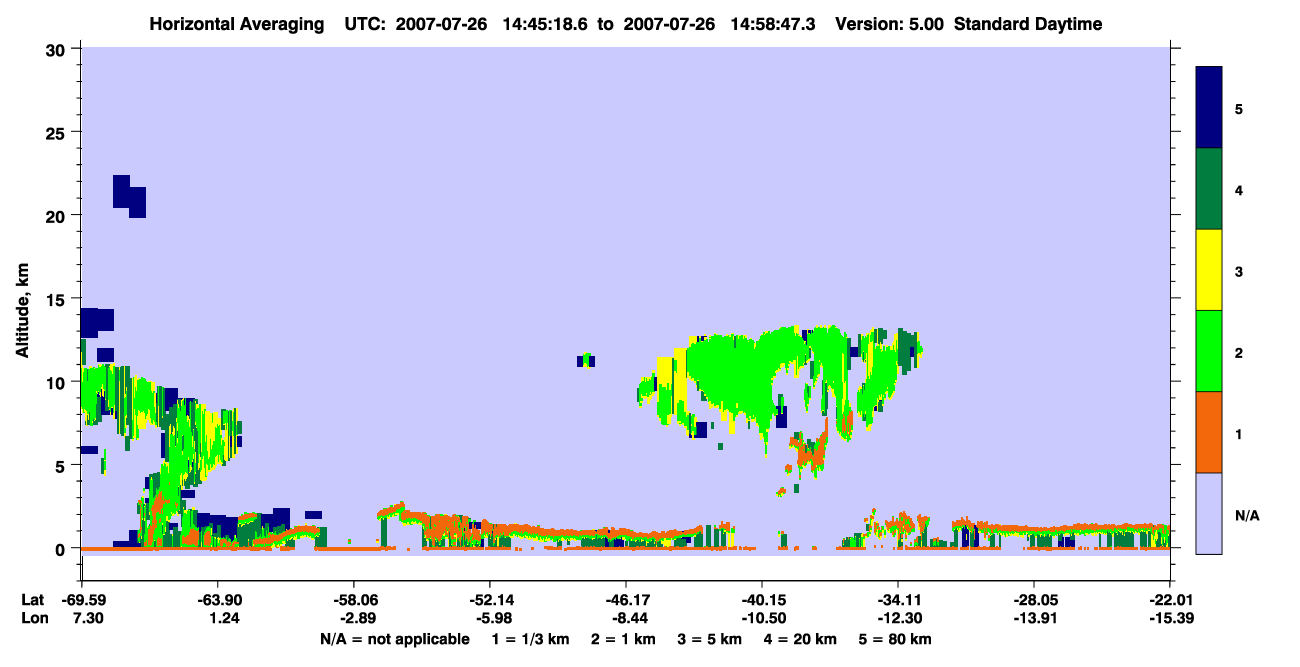This screenshot has width=1300, height=667.
Task: Click the small isolated feature near 11 km mid-plot
Action: (586, 360)
